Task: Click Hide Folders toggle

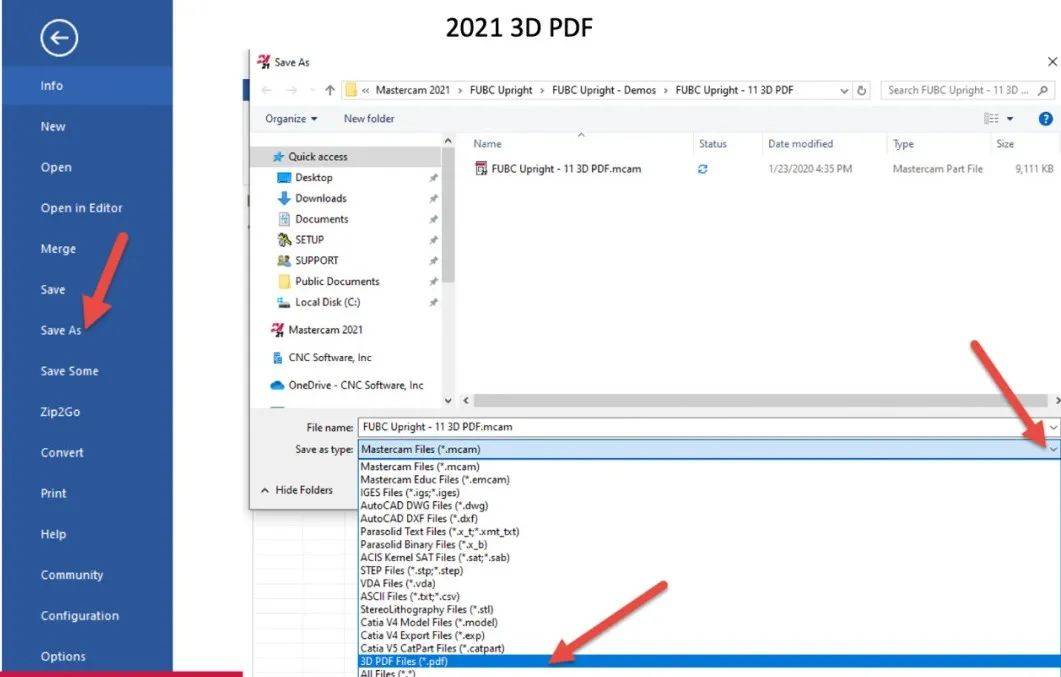Action: pos(297,490)
